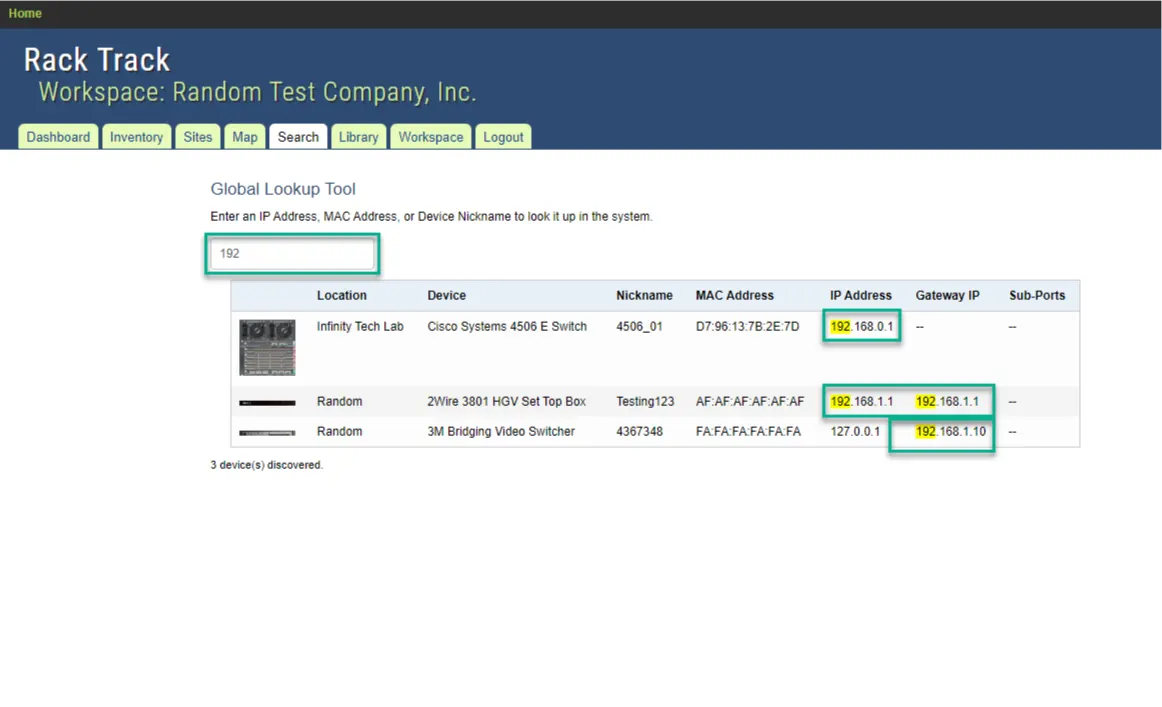Click Workspace: Random Test Company, Inc. subtitle
1162x707 pixels.
[257, 92]
